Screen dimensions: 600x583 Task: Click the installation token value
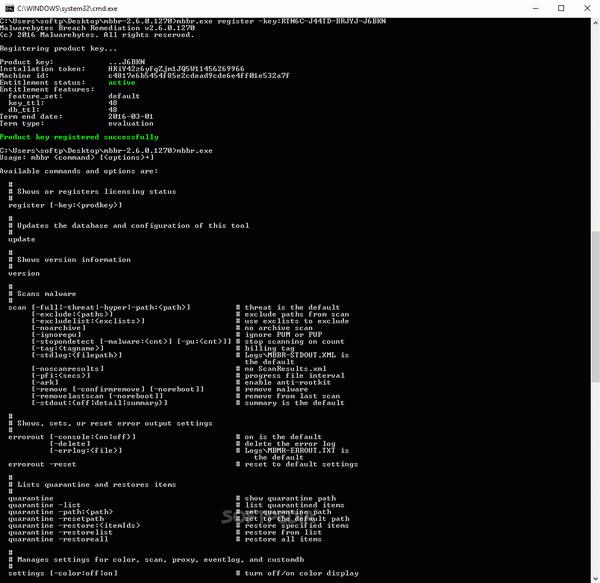tap(176, 69)
